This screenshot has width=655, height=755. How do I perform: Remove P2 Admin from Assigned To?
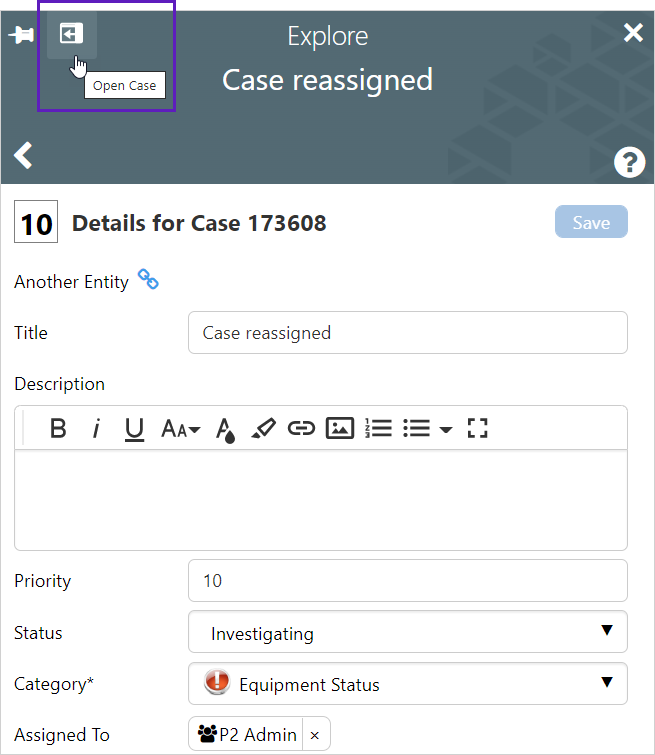[314, 735]
